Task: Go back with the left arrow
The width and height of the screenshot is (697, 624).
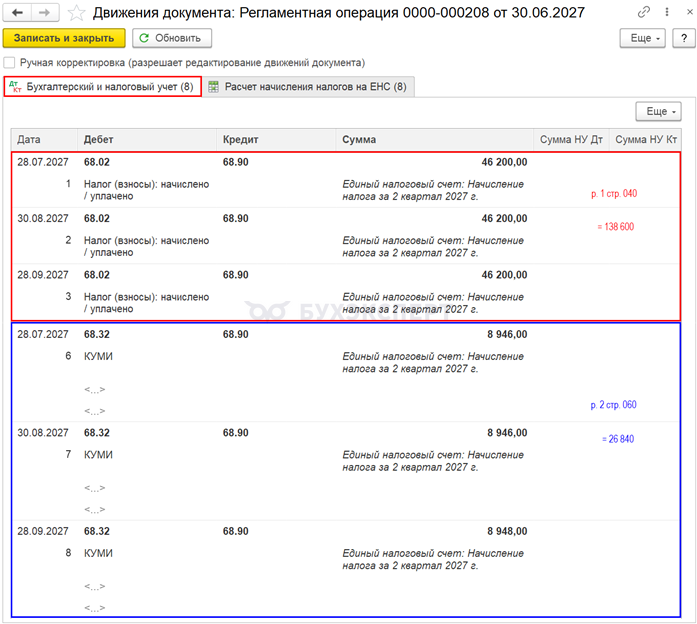Action: pos(17,12)
